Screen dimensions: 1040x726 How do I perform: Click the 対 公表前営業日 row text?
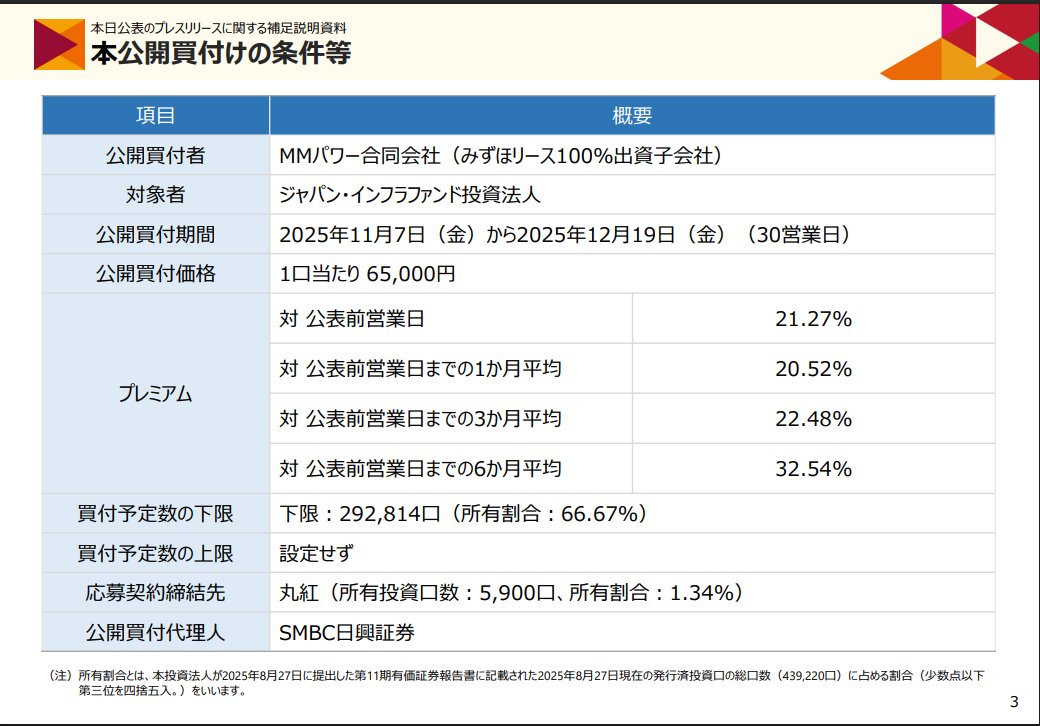pyautogui.click(x=352, y=318)
